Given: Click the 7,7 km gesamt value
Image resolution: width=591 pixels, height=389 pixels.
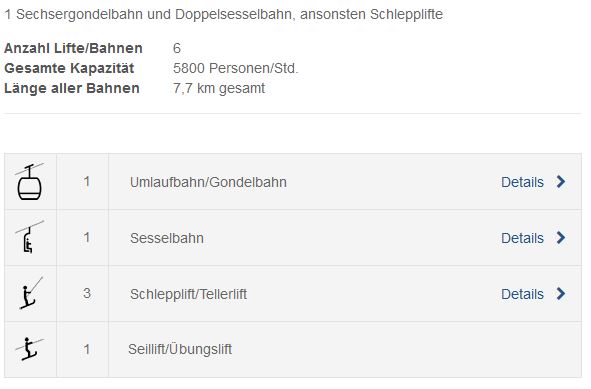Looking at the screenshot, I should [x=219, y=88].
